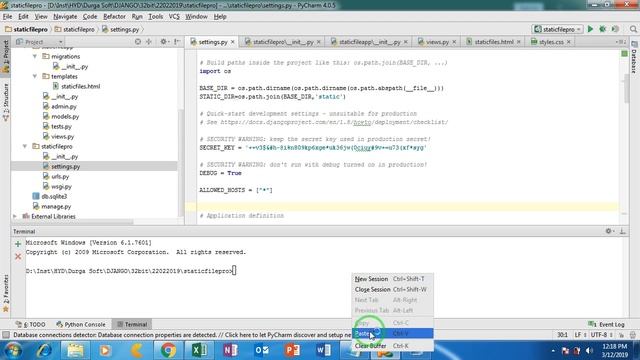Click the Project tree horizontal scrollbar
This screenshot has height=360, width=640.
73,222
